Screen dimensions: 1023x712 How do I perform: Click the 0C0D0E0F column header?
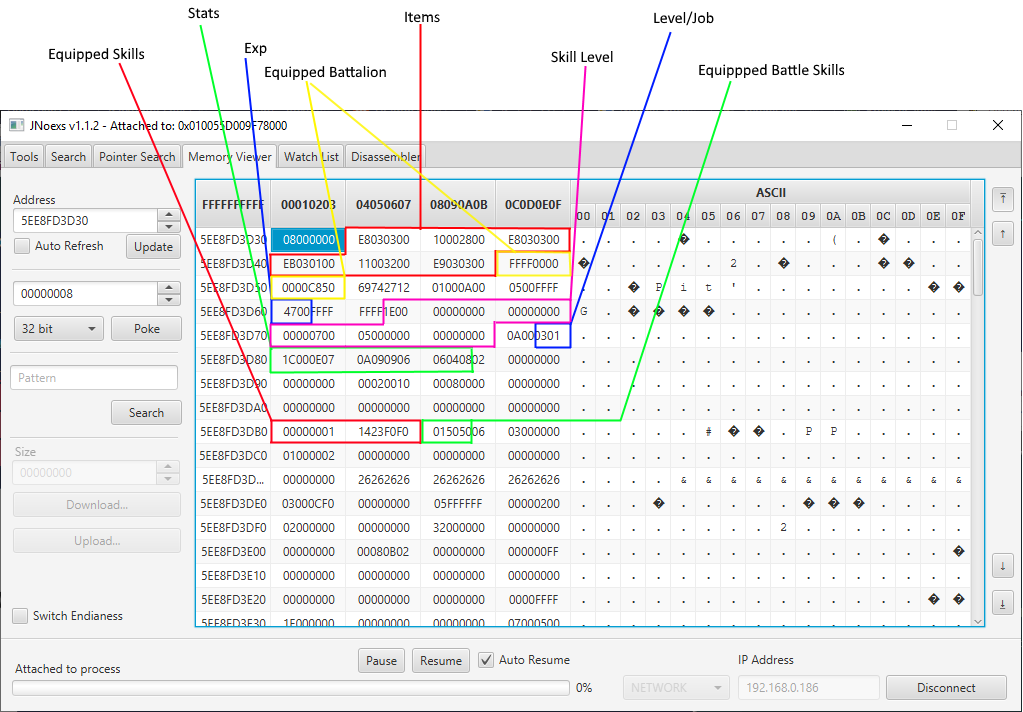(x=533, y=204)
